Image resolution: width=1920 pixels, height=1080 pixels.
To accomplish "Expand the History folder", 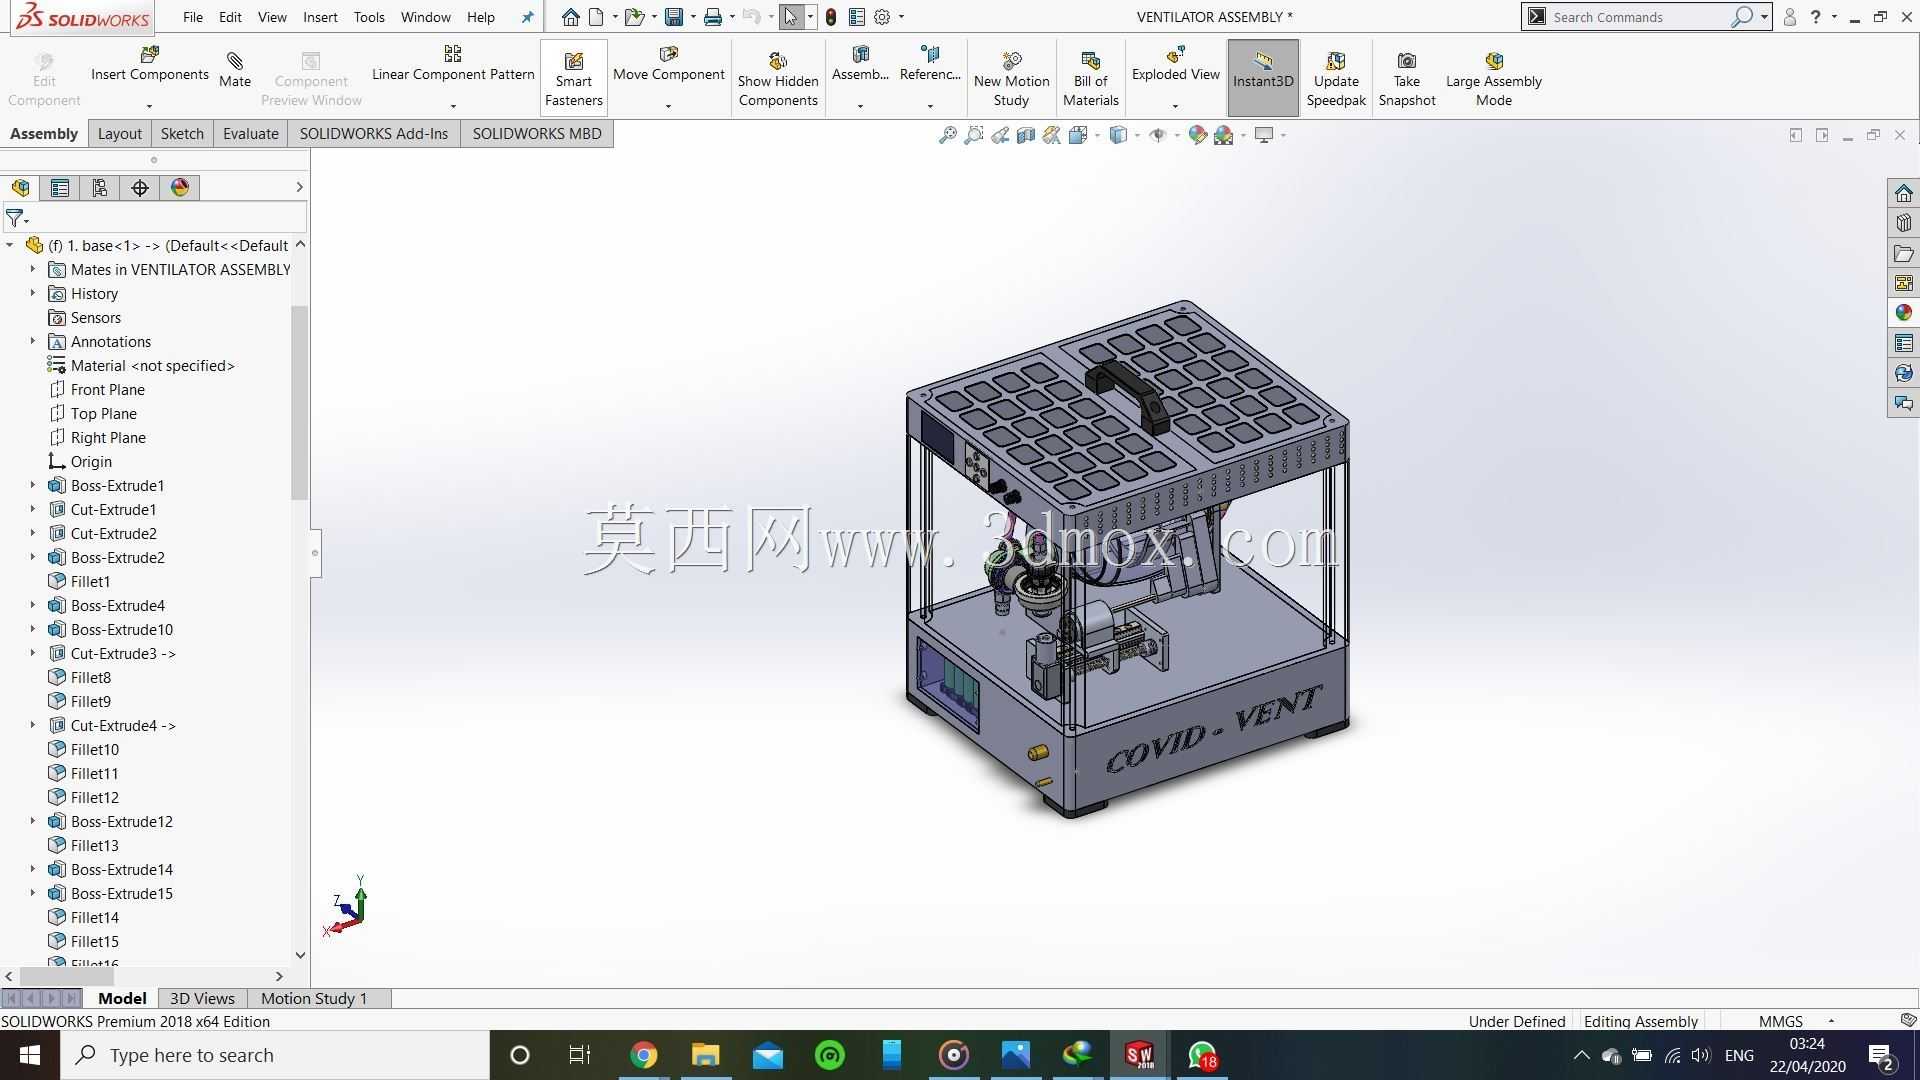I will 33,293.
